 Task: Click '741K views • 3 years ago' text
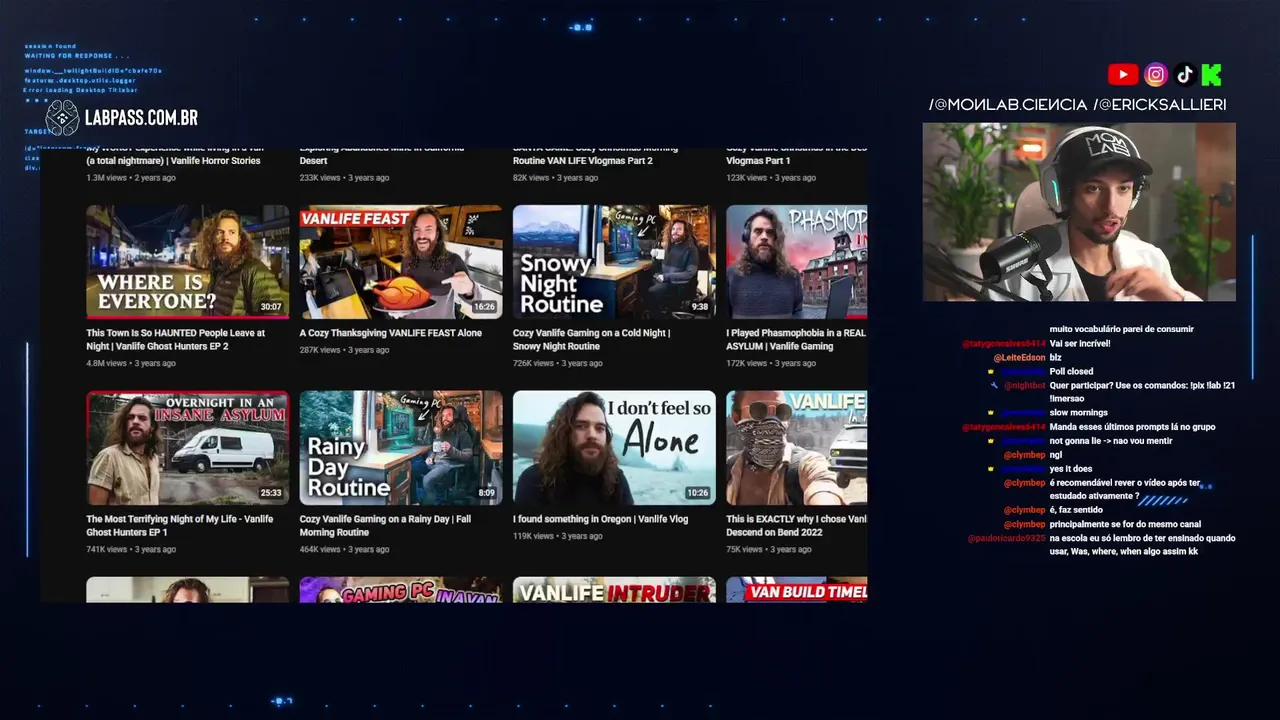tap(131, 549)
